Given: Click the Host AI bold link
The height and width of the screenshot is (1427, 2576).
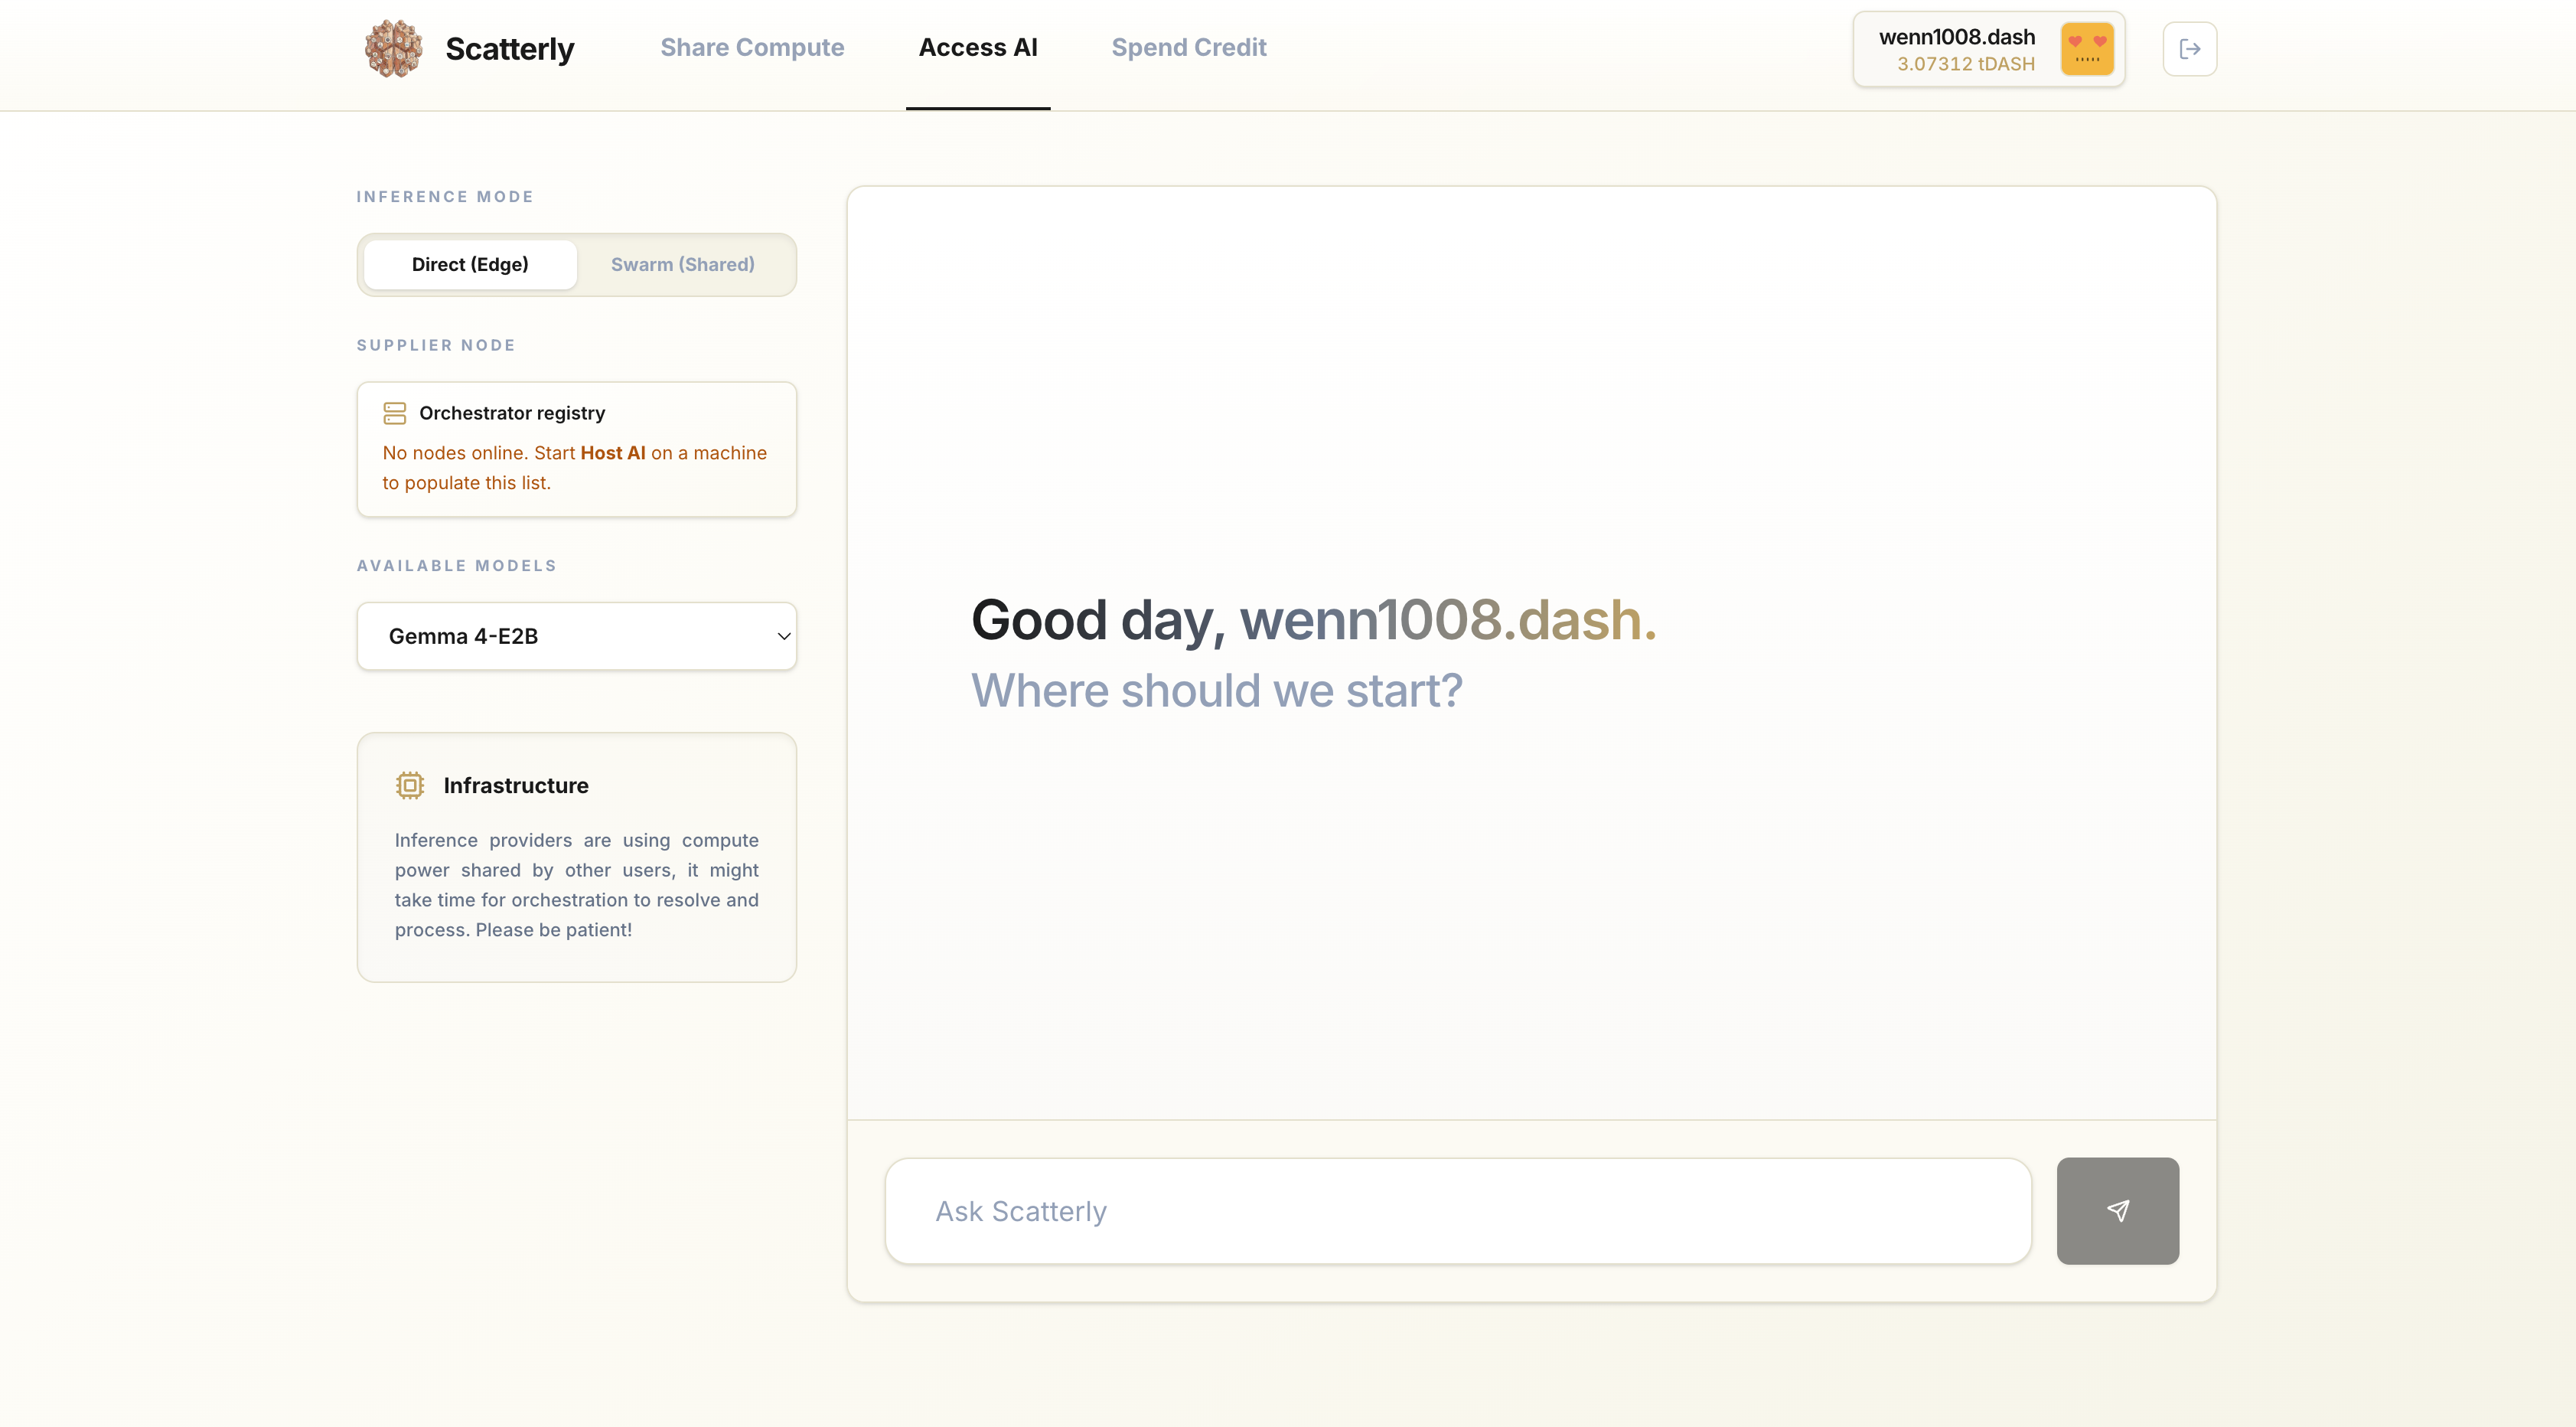Looking at the screenshot, I should pyautogui.click(x=613, y=453).
